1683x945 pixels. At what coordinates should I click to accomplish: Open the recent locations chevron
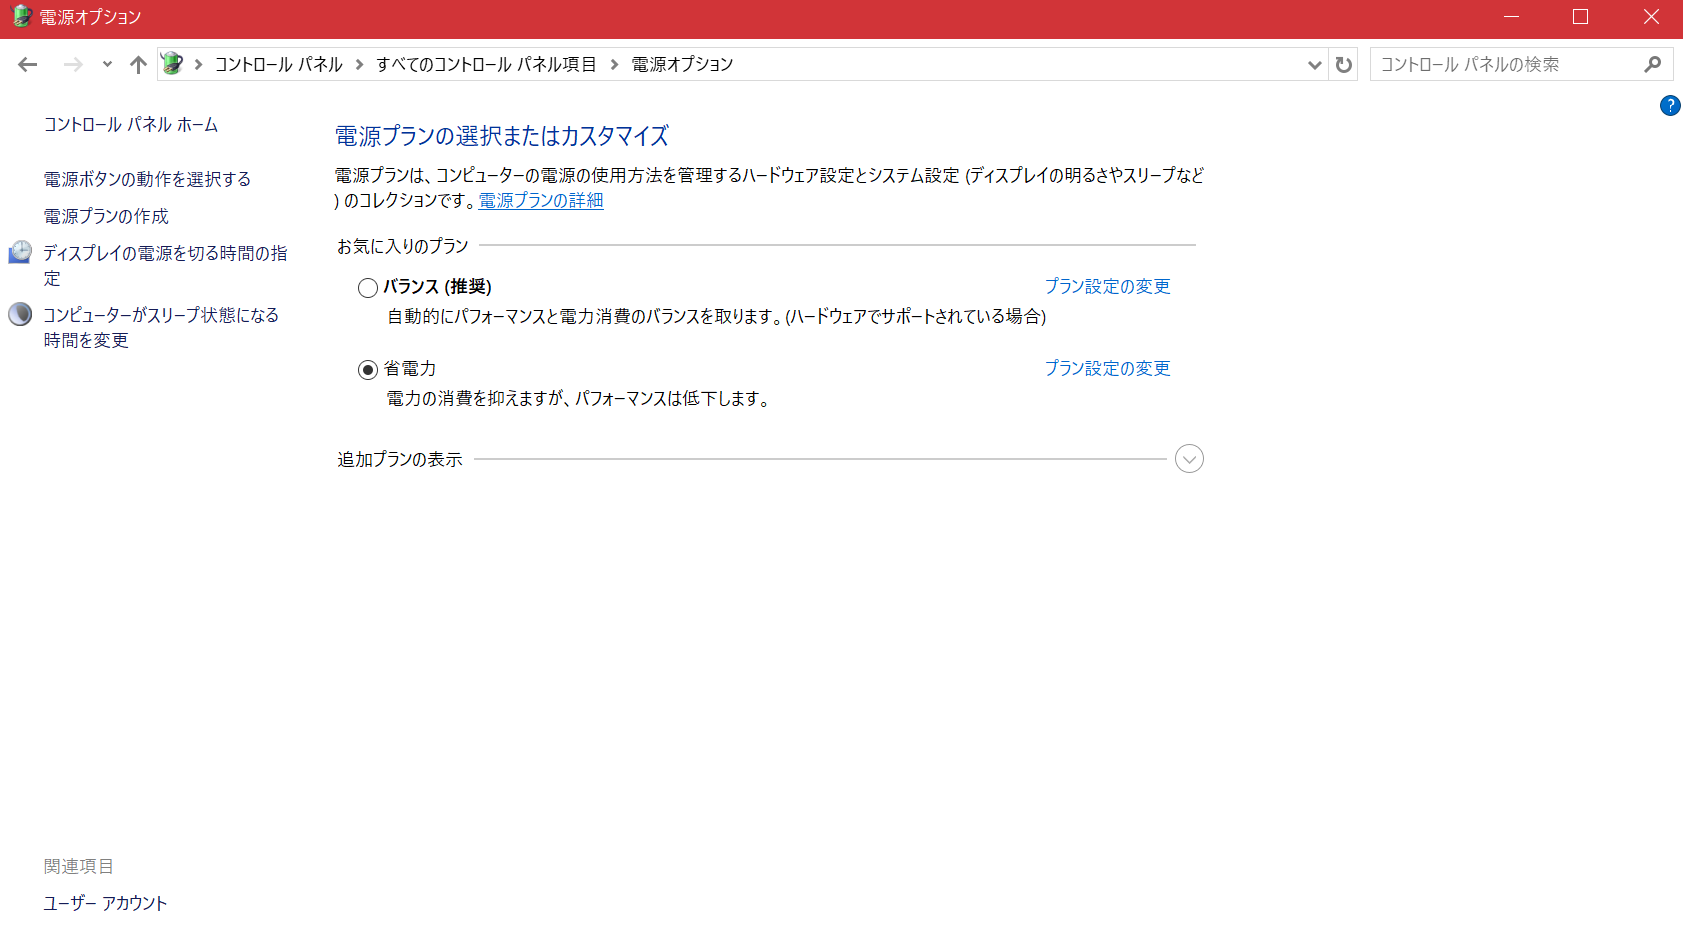tap(107, 65)
